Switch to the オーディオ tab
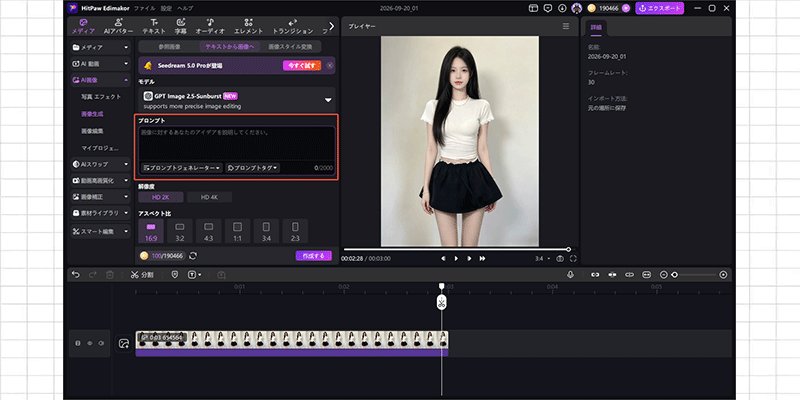The width and height of the screenshot is (800, 400). coord(210,27)
